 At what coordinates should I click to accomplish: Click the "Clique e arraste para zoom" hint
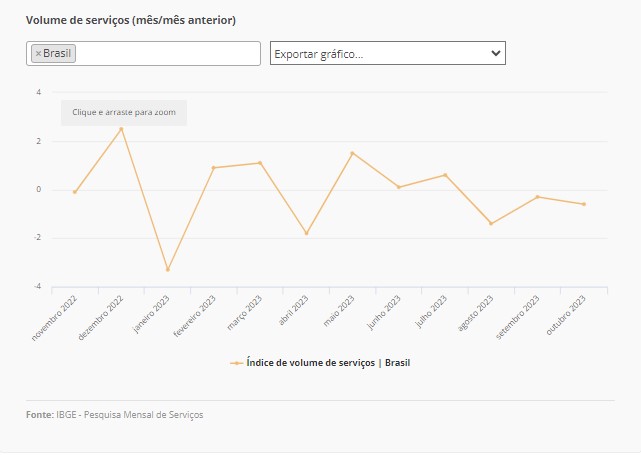pos(124,113)
